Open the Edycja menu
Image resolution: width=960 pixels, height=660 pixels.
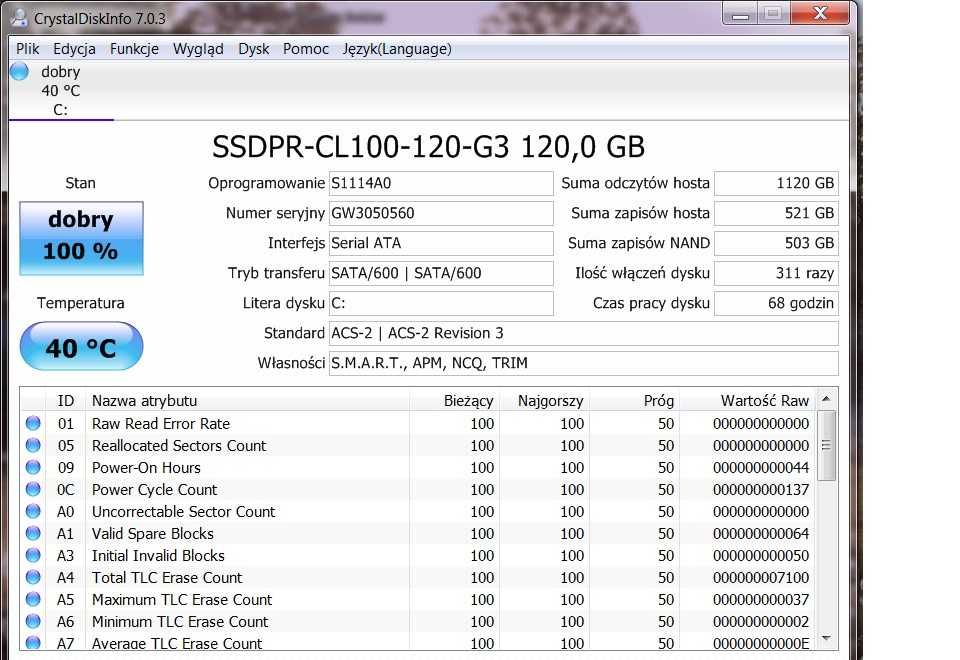[74, 49]
